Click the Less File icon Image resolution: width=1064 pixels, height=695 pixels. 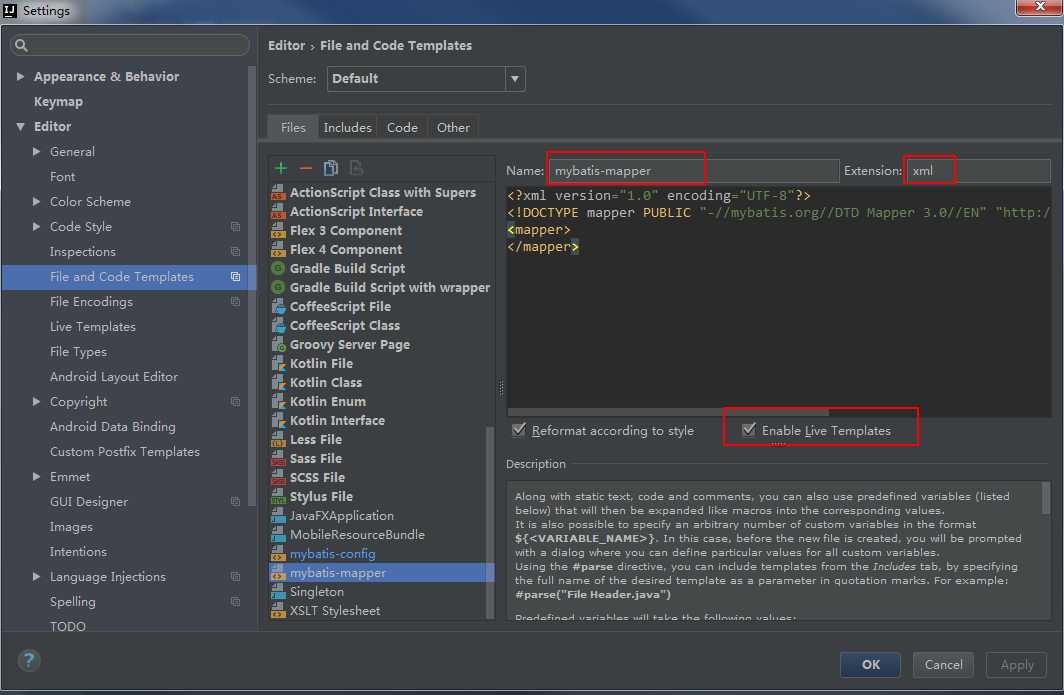tap(278, 440)
